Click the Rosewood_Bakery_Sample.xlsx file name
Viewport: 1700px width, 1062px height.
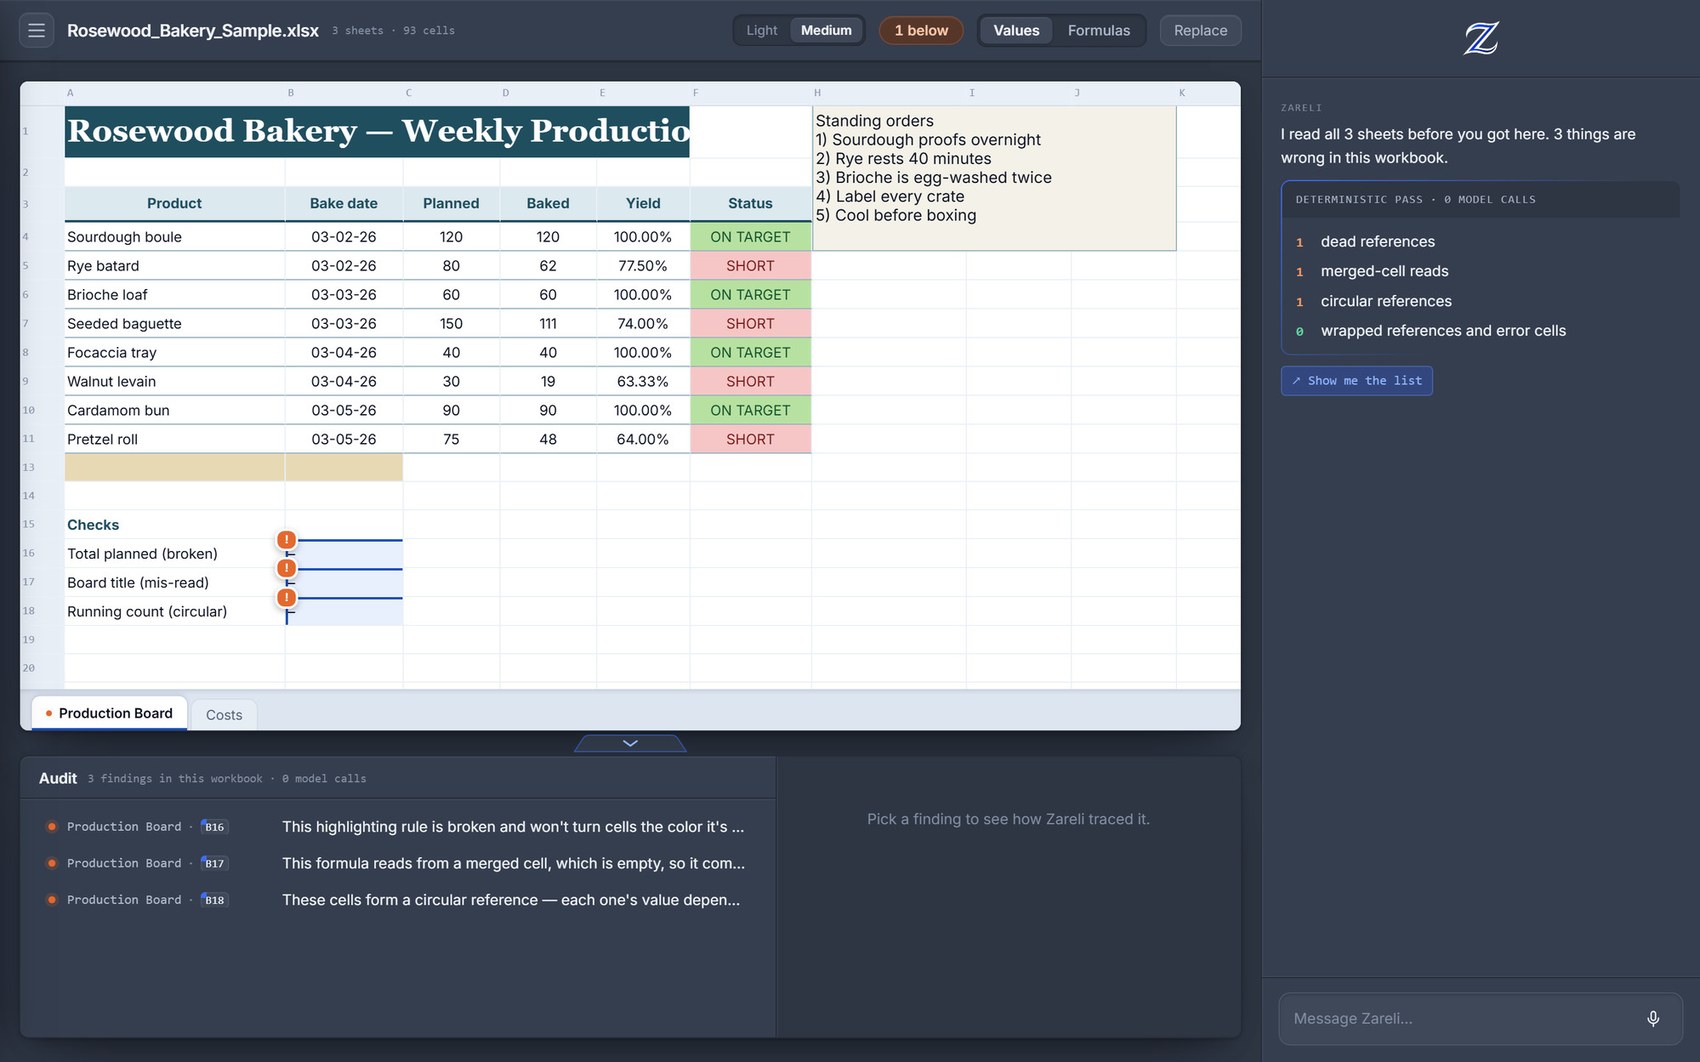(193, 30)
